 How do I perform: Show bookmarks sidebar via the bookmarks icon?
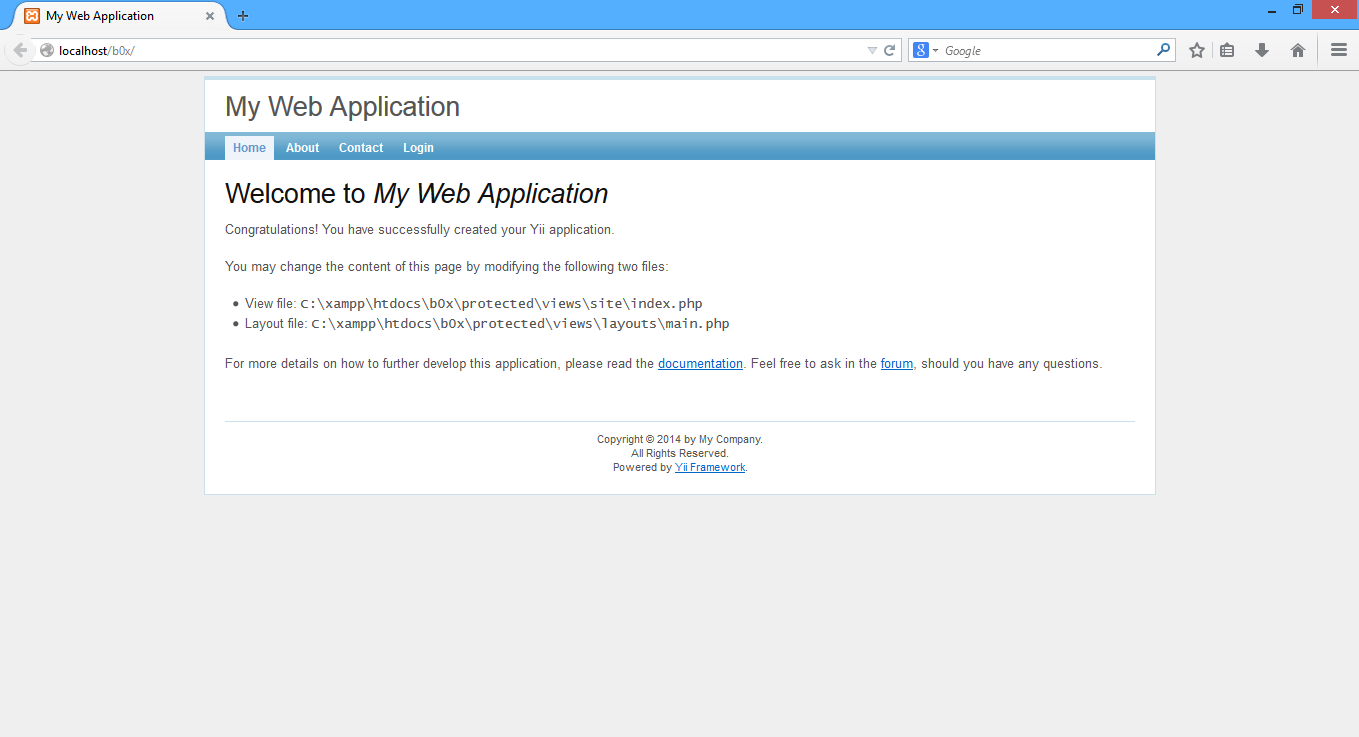tap(1227, 49)
